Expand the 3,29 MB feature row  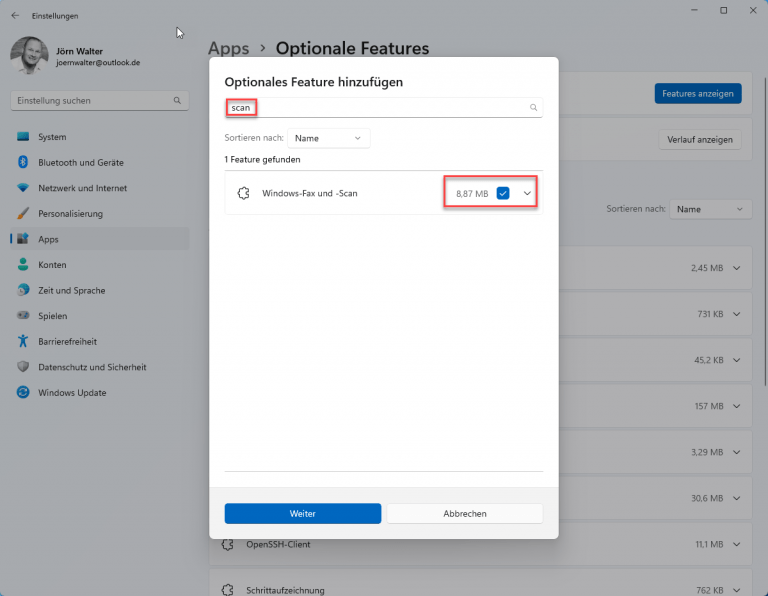737,452
